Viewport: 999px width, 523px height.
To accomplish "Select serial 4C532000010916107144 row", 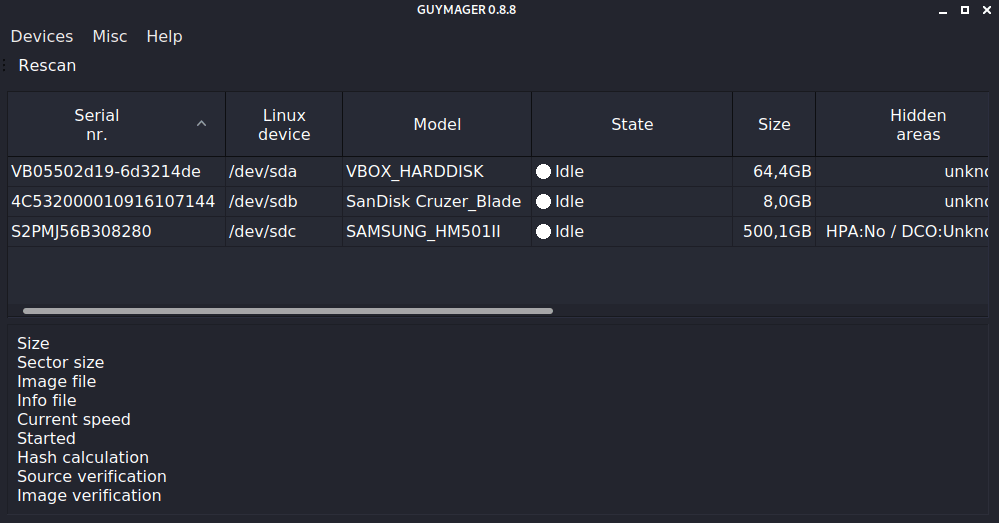I will point(113,202).
